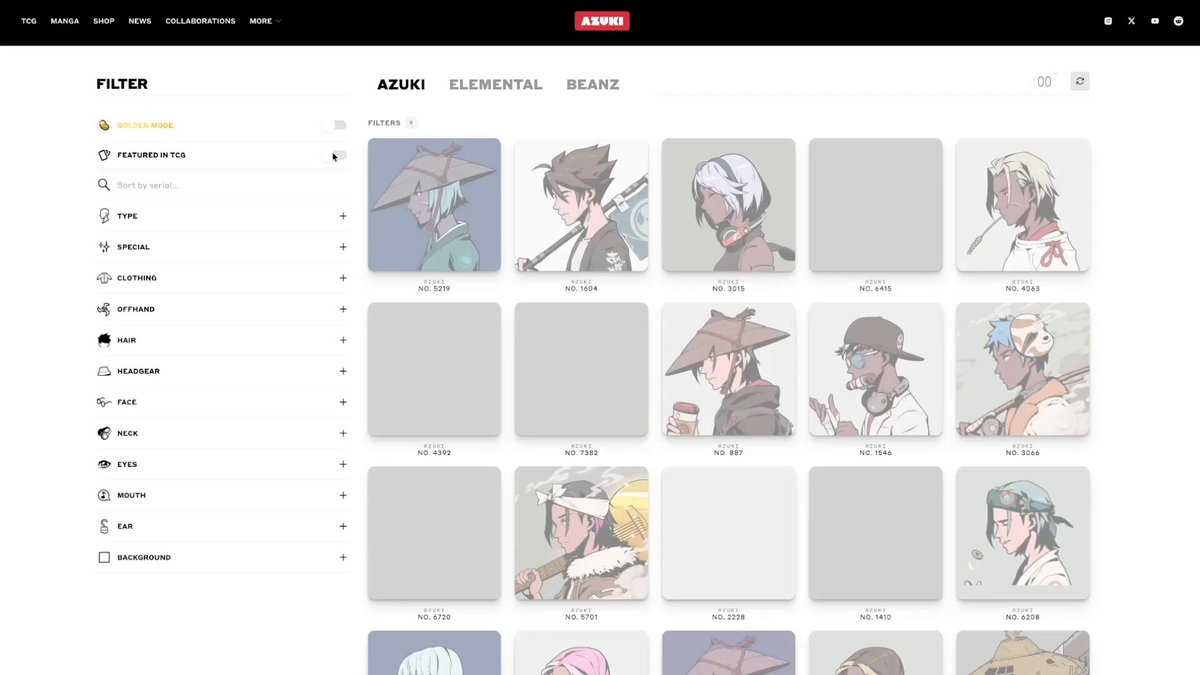Expand NECK filter with plus button
Image resolution: width=1200 pixels, height=675 pixels.
(x=343, y=433)
